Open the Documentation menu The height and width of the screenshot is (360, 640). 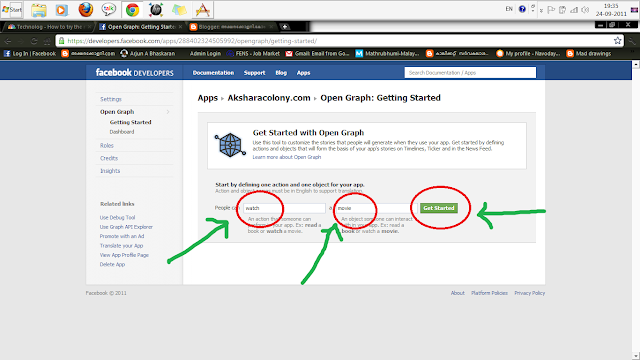pos(213,73)
